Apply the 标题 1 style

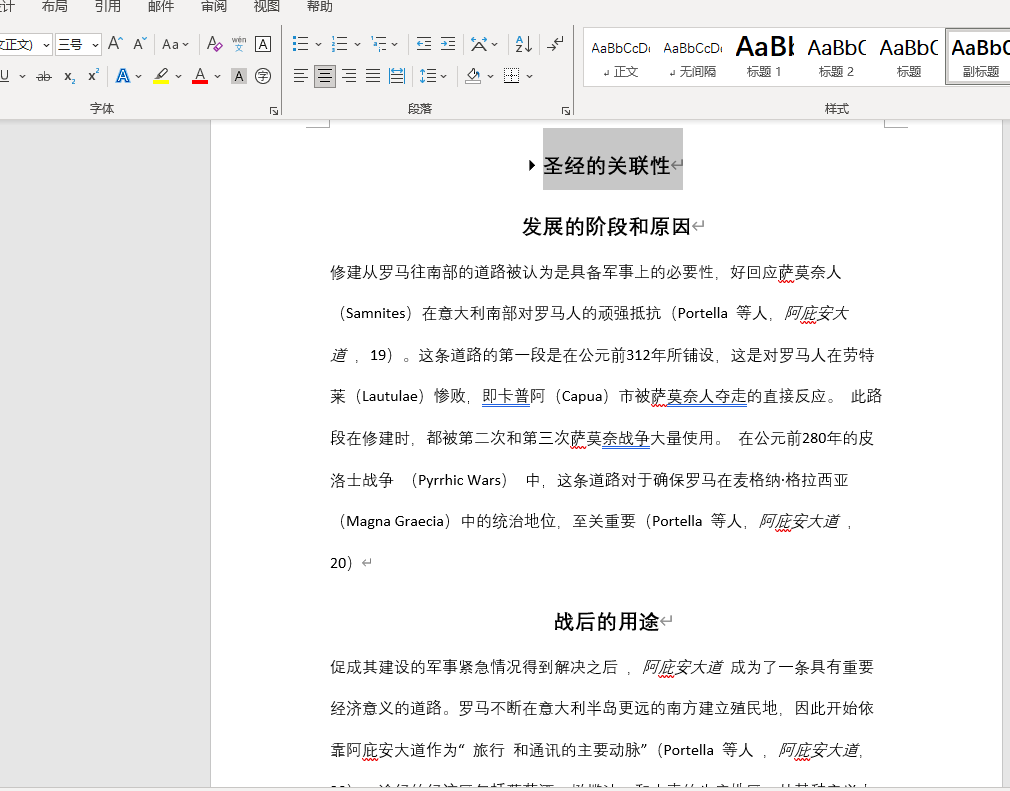(x=765, y=57)
